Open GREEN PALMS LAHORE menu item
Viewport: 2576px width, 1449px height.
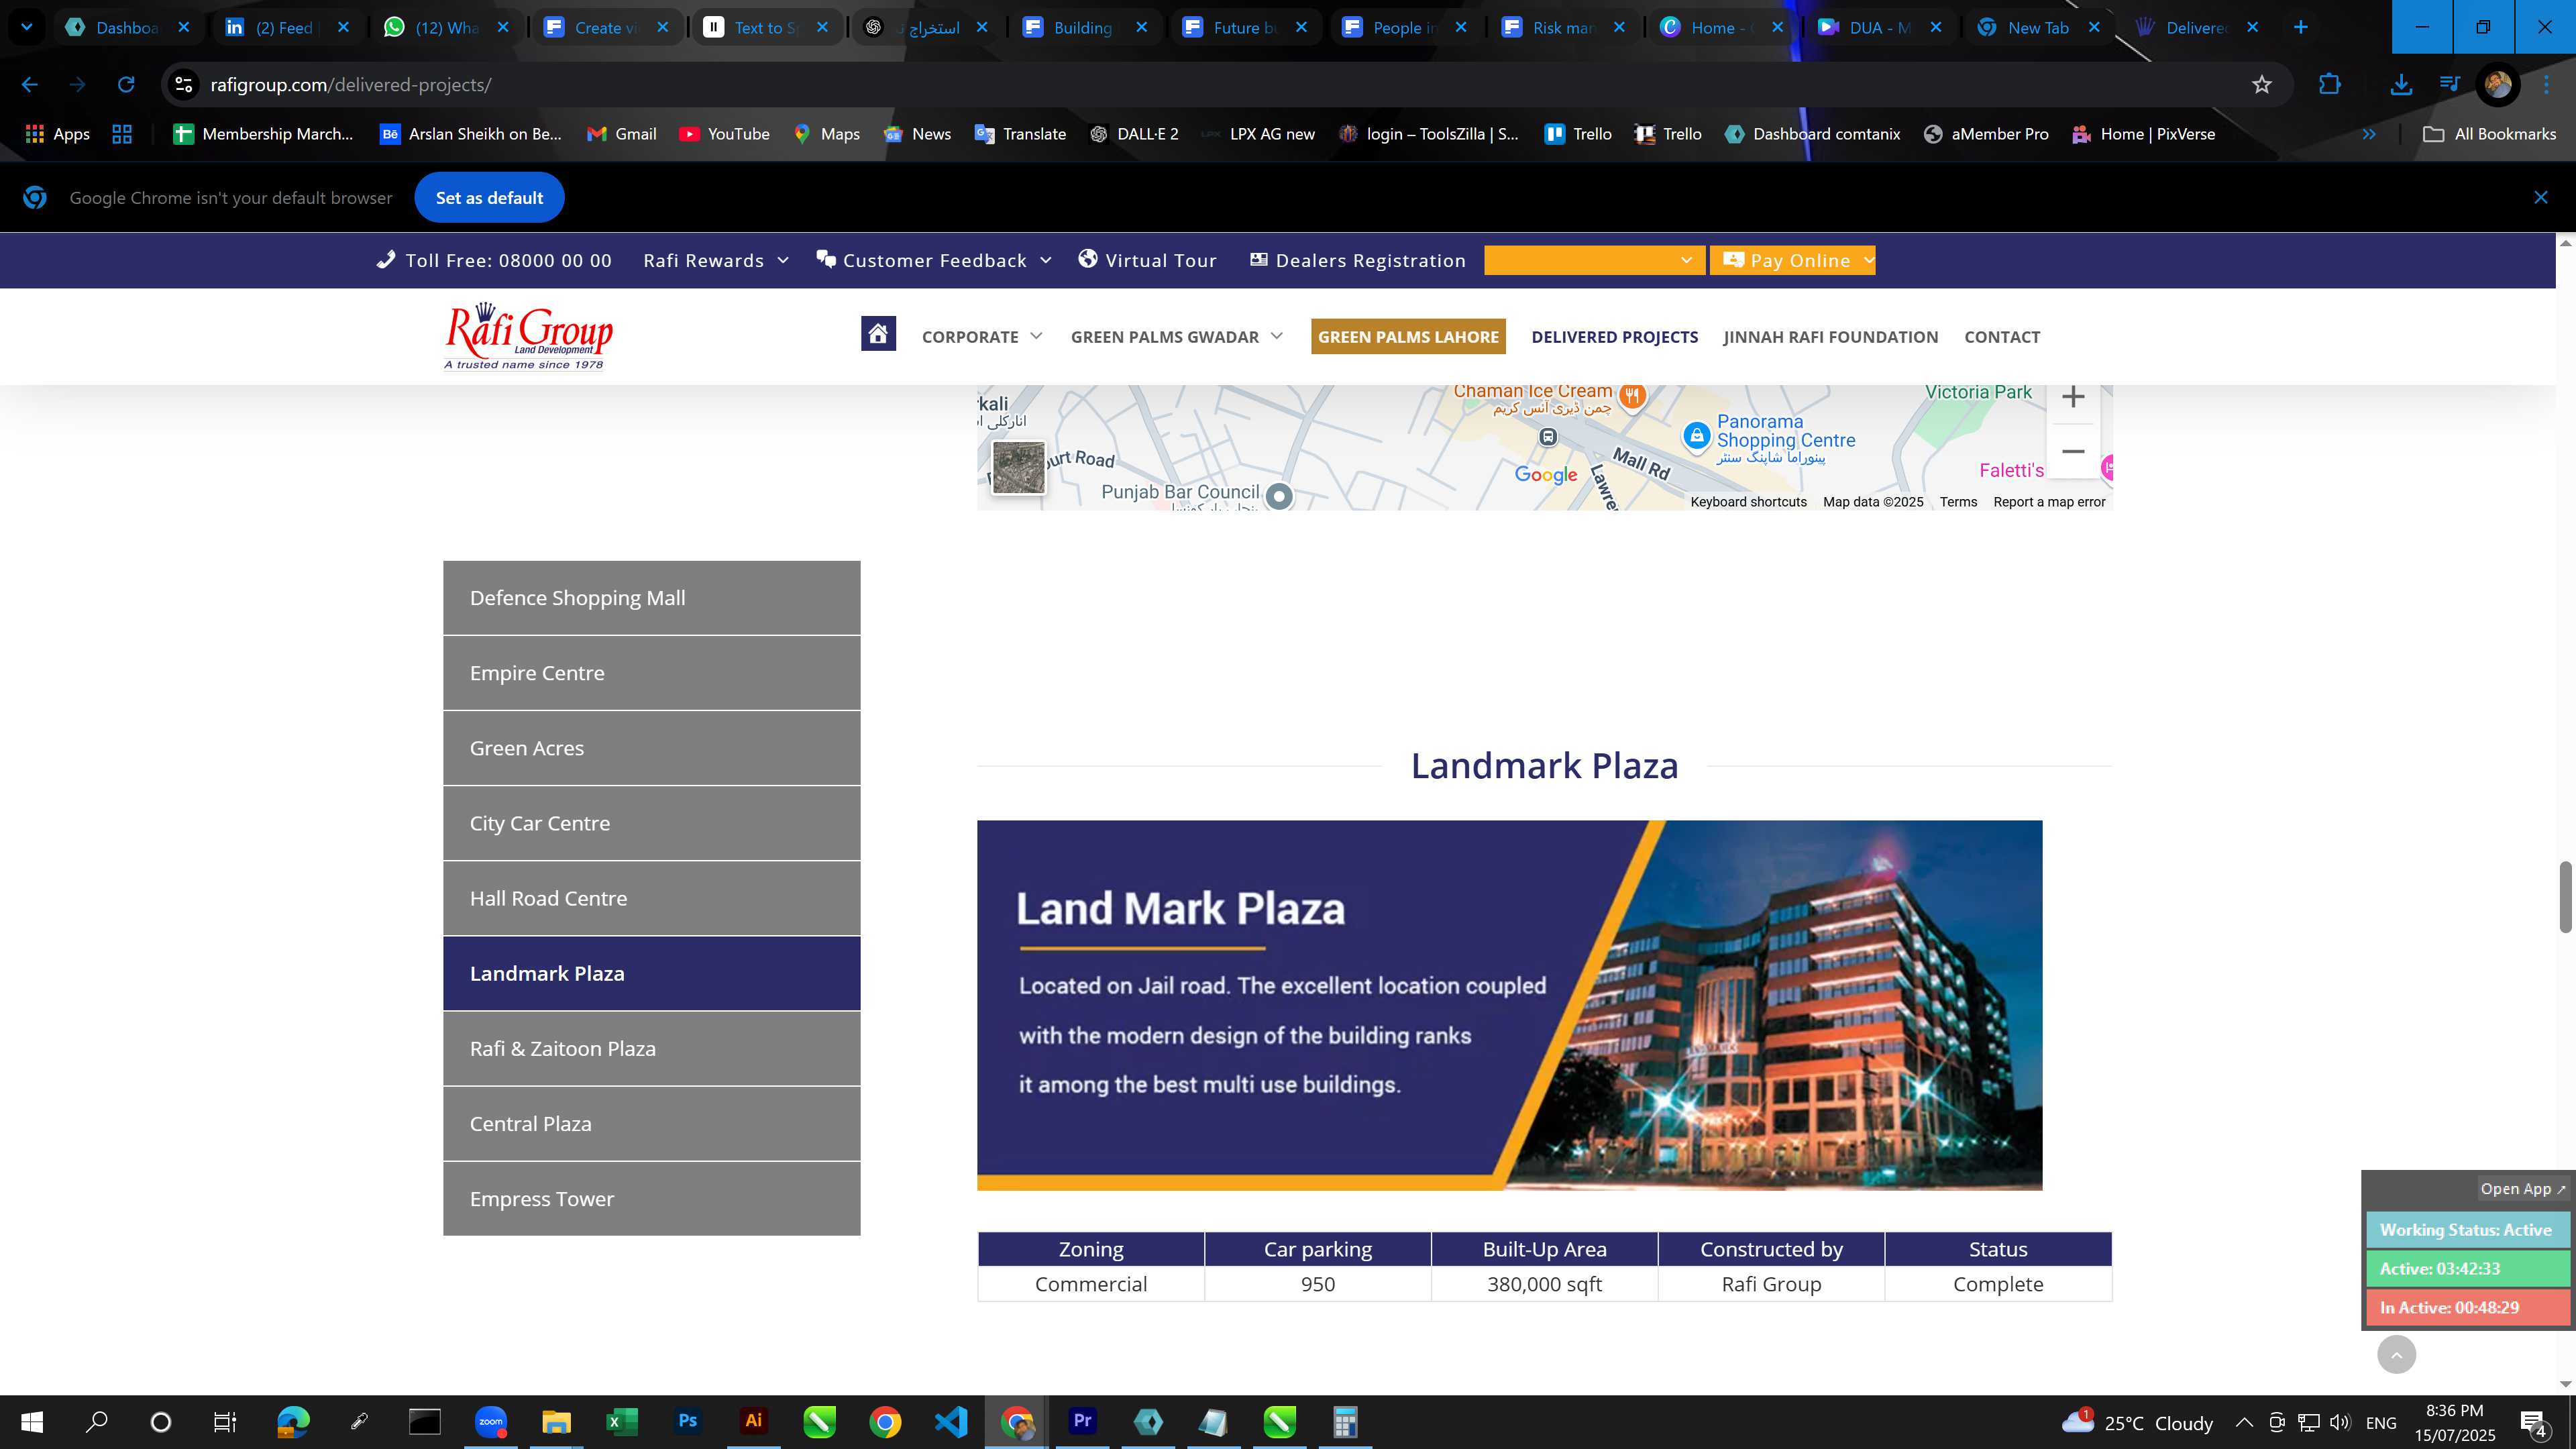[x=1408, y=337]
